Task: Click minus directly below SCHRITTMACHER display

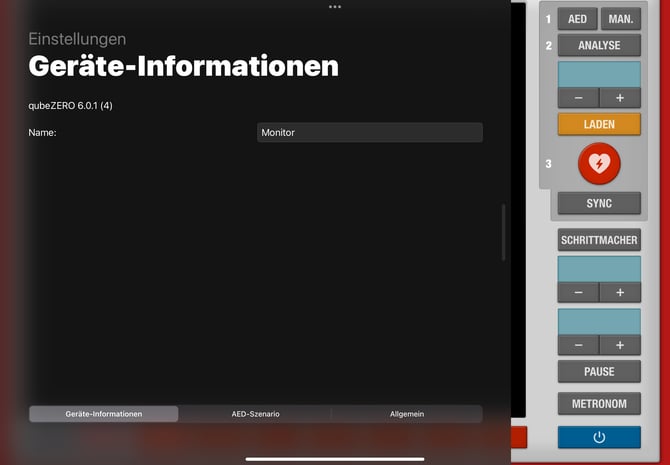Action: pos(578,292)
